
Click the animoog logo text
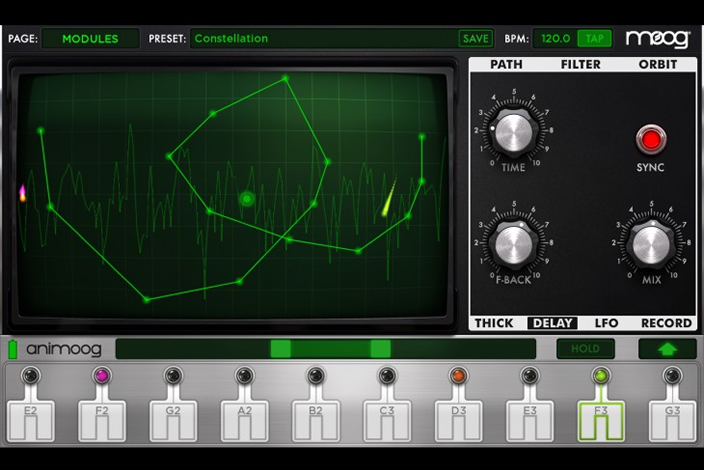64,349
